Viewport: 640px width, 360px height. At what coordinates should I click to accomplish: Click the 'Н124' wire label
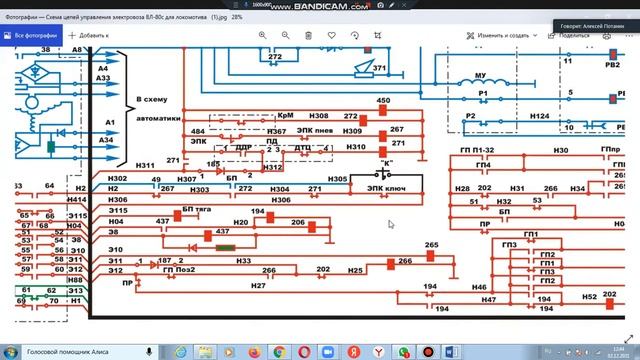pos(540,116)
